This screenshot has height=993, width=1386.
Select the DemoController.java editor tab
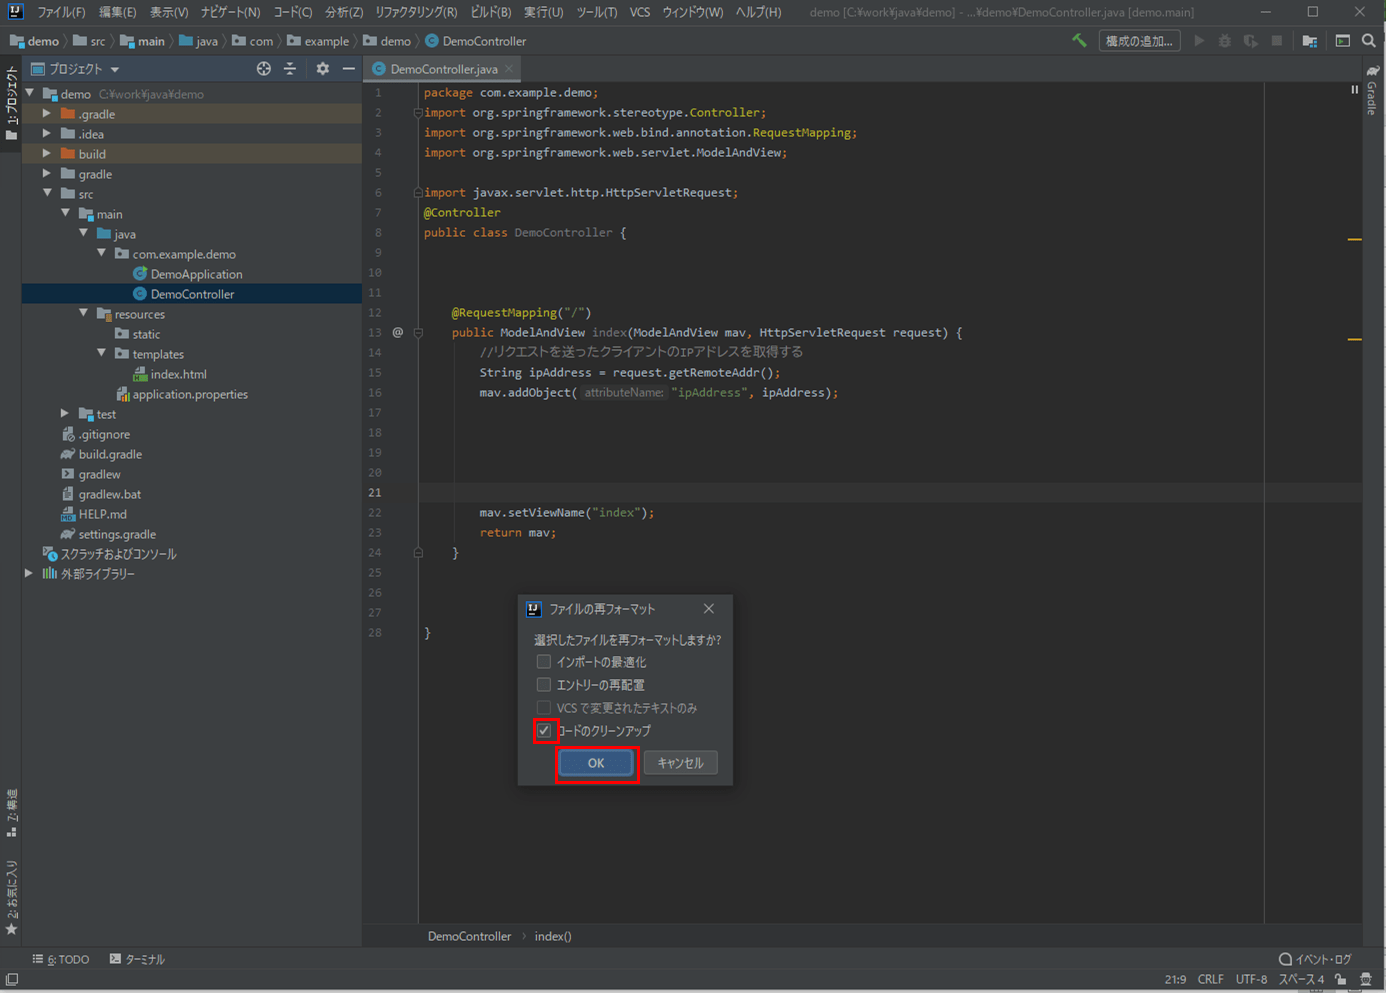pos(443,69)
